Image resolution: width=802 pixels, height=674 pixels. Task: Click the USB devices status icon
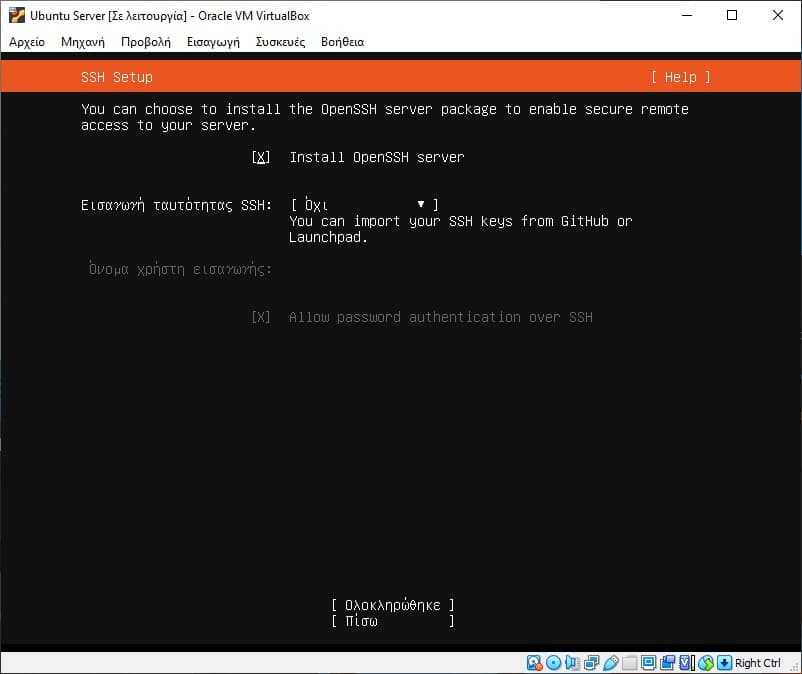[x=611, y=663]
